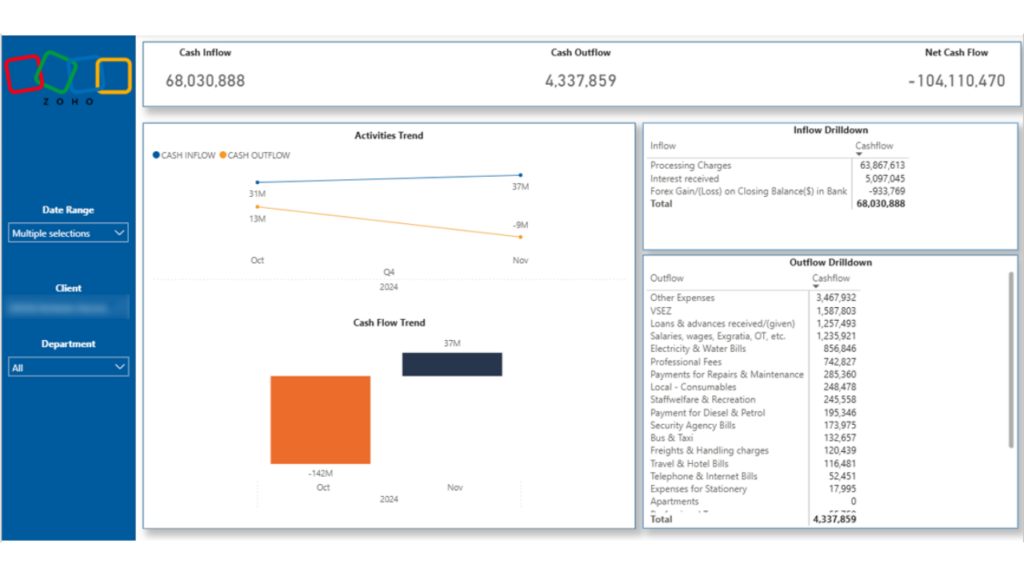
Task: Click sort arrow under Outflow Drilldown Cashflow header
Action: pyautogui.click(x=816, y=286)
